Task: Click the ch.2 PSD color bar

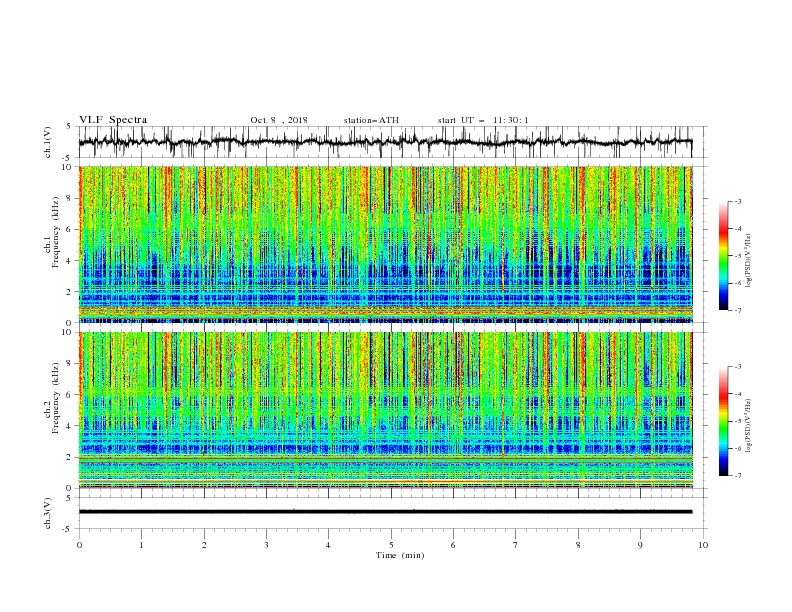Action: [x=723, y=421]
